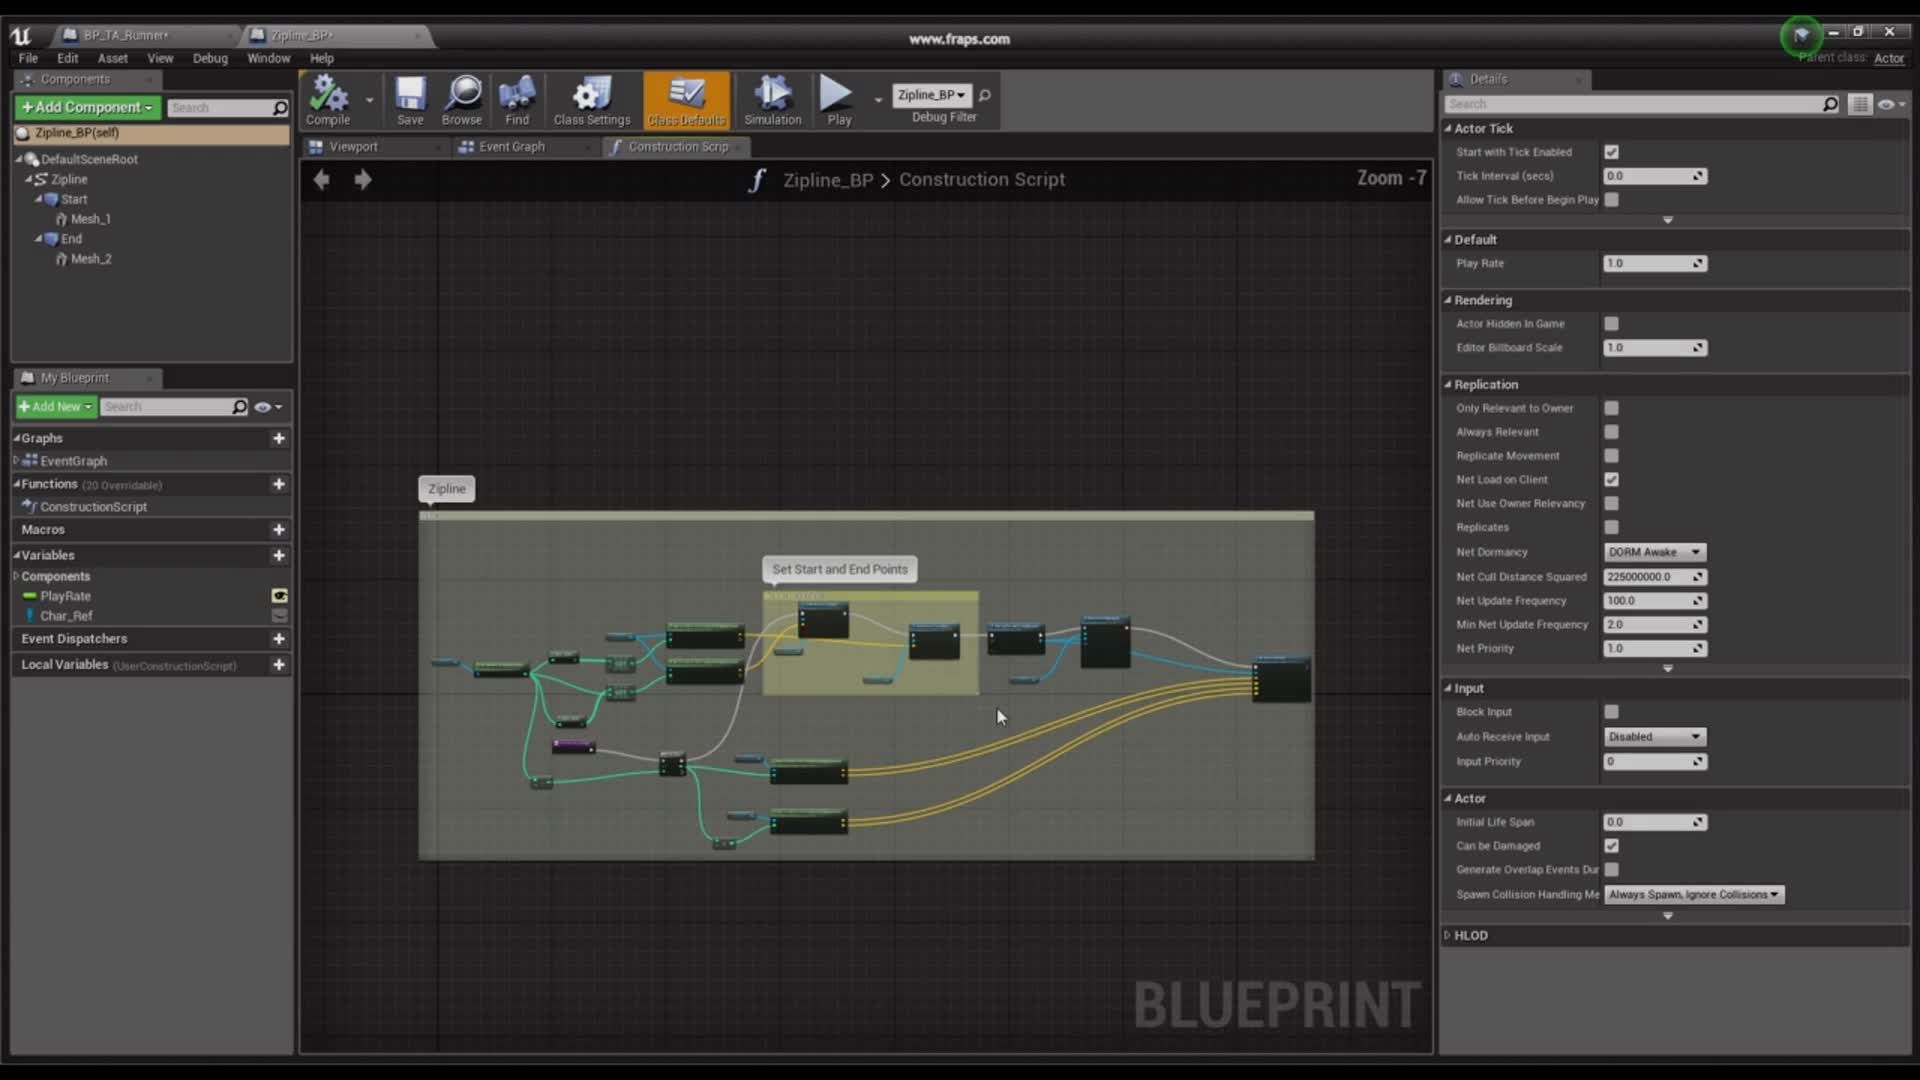Open the Window menu
Image resolution: width=1920 pixels, height=1080 pixels.
(x=268, y=58)
